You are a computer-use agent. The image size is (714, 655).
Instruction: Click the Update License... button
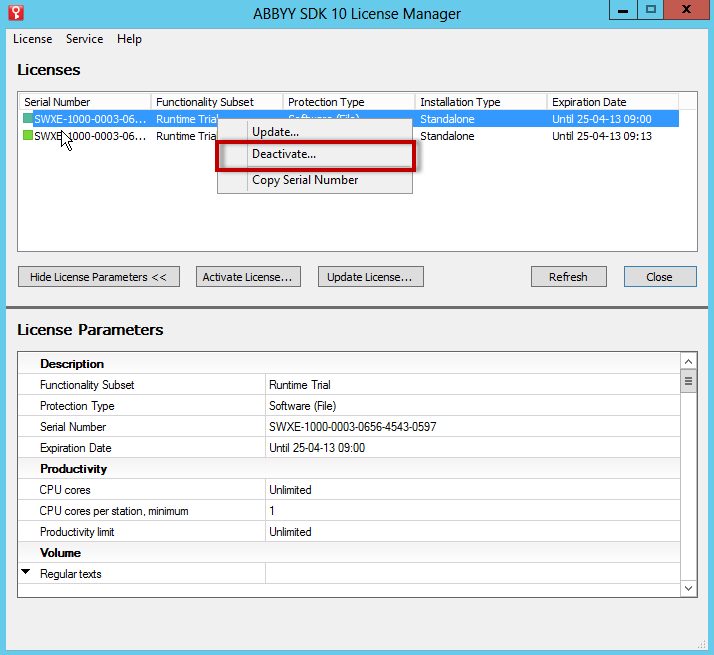coord(371,277)
